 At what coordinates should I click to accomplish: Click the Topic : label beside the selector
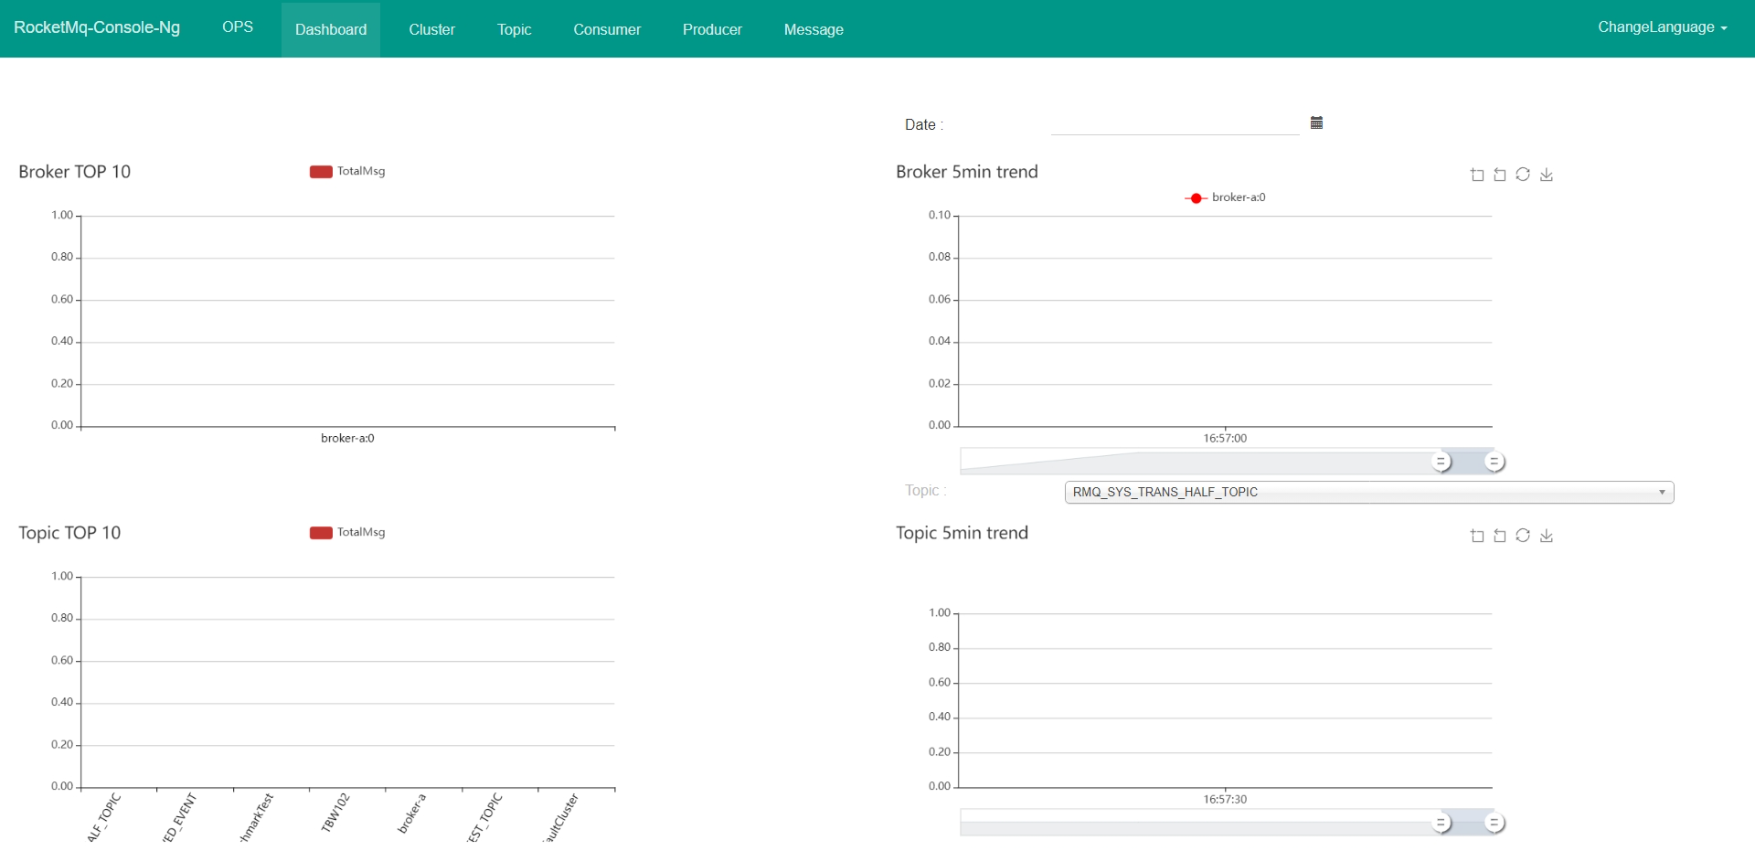[925, 490]
